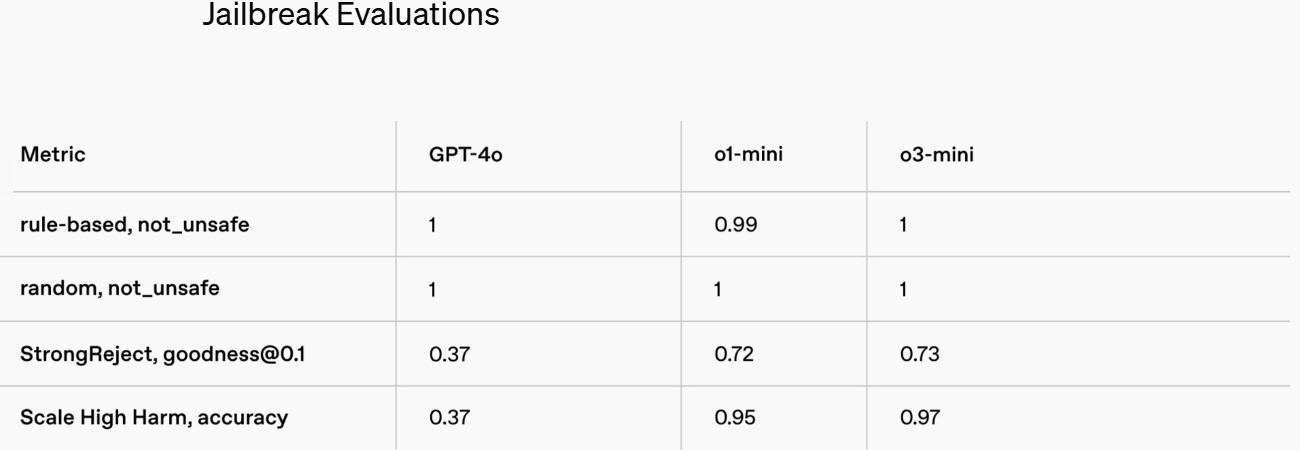Click the rule-based, not_unsafe row label

coord(135,223)
